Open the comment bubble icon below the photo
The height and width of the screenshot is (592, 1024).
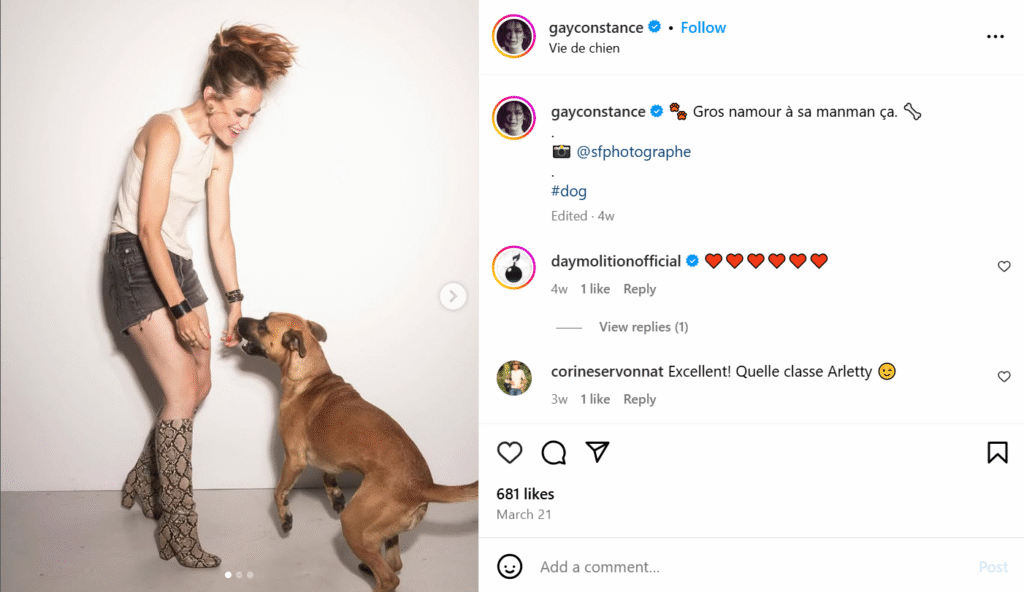554,452
